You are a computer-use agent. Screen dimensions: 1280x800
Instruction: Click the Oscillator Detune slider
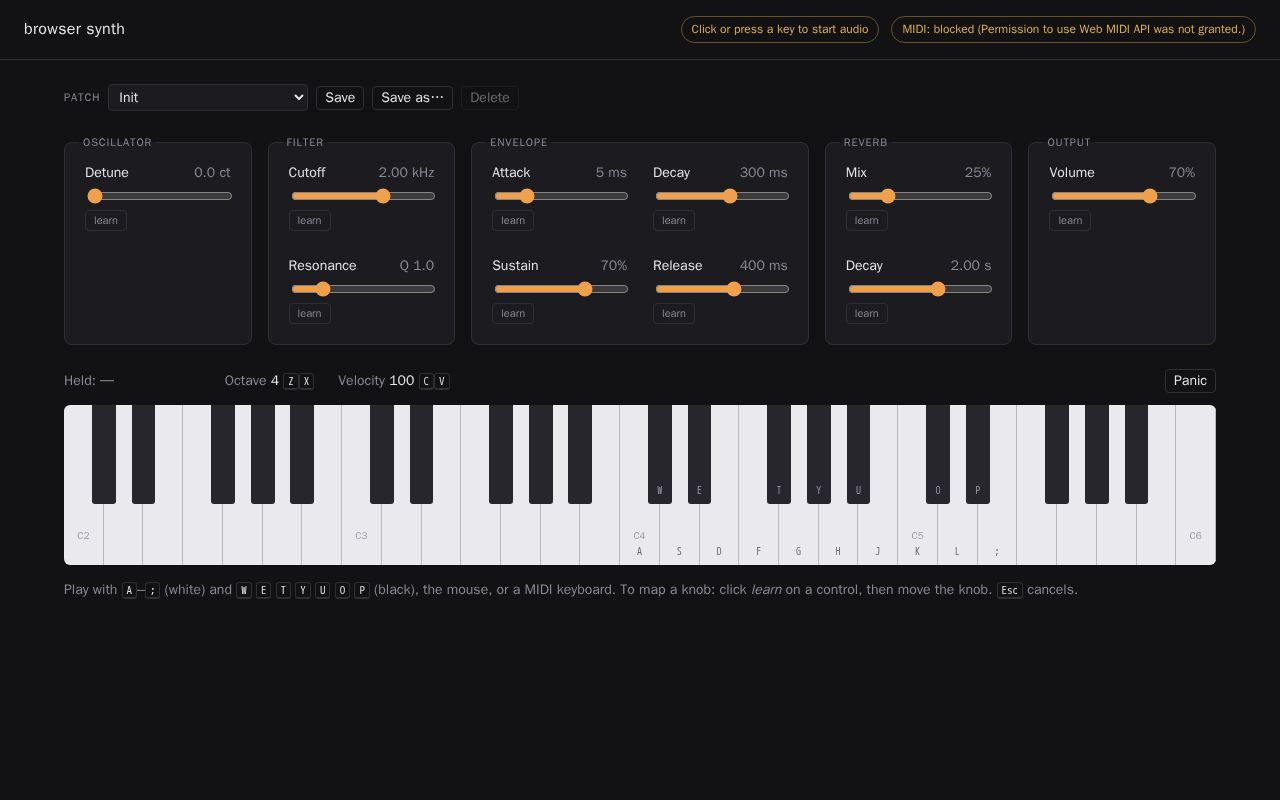click(x=158, y=196)
